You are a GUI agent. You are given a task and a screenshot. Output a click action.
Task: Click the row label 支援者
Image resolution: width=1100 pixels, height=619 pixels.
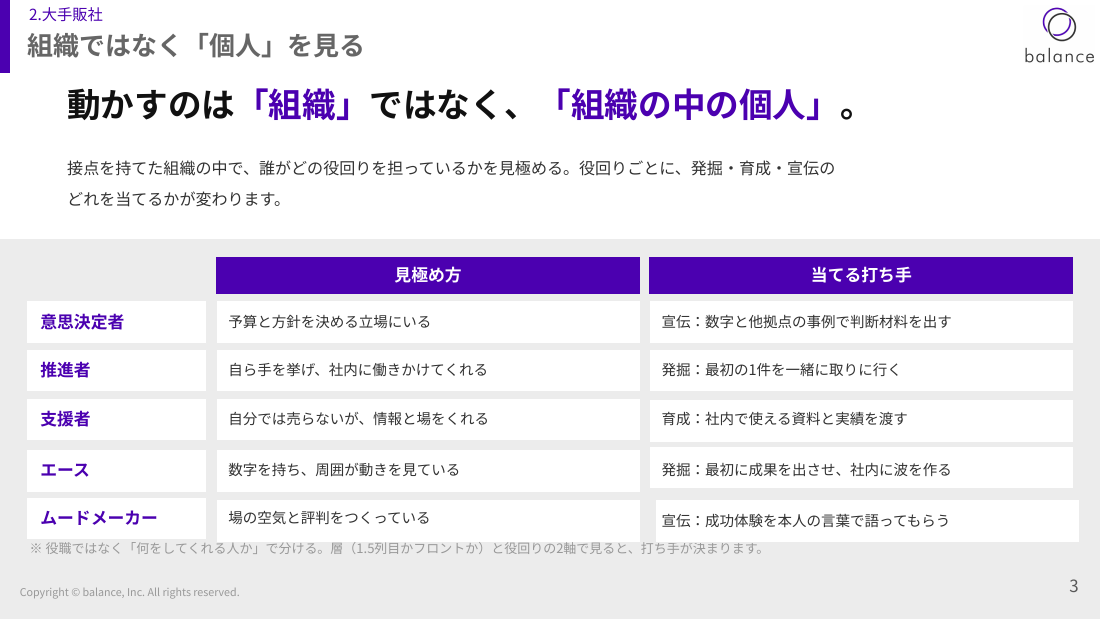[x=116, y=419]
